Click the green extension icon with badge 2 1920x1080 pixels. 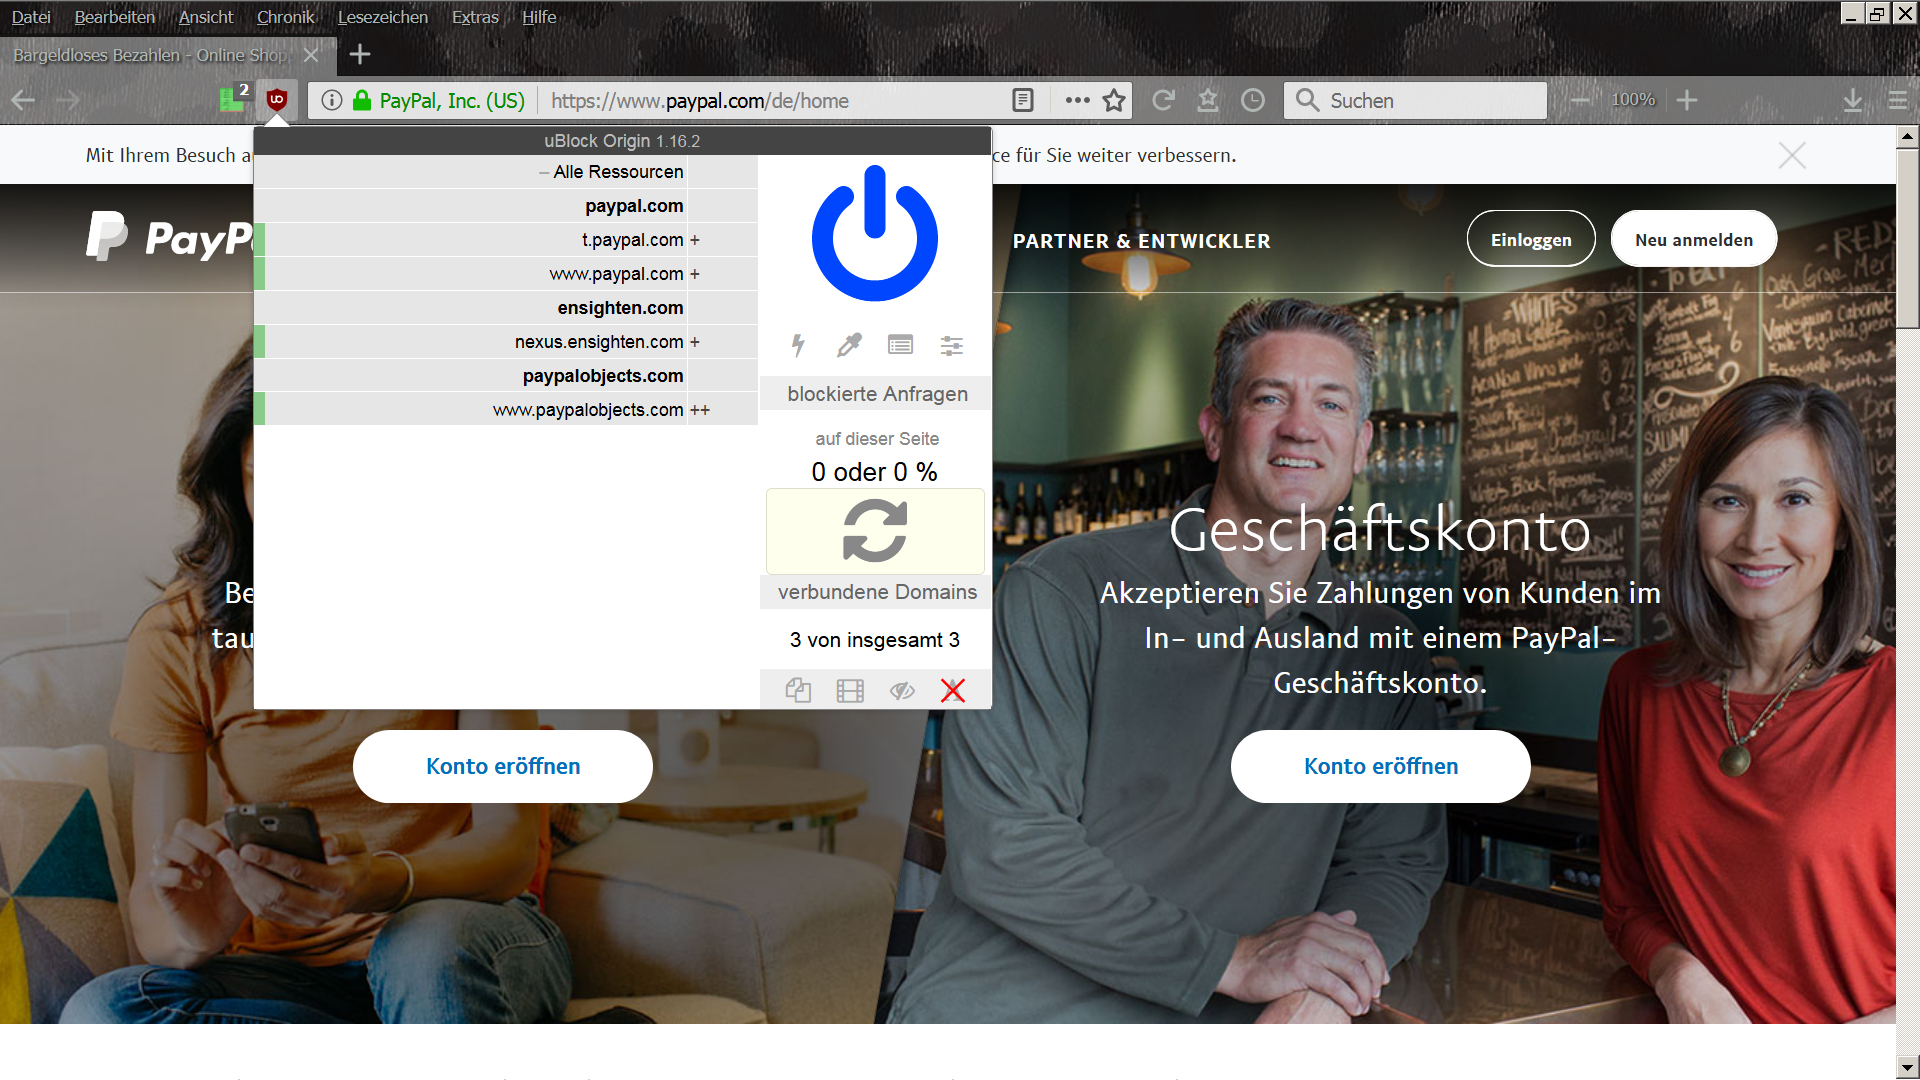click(233, 99)
